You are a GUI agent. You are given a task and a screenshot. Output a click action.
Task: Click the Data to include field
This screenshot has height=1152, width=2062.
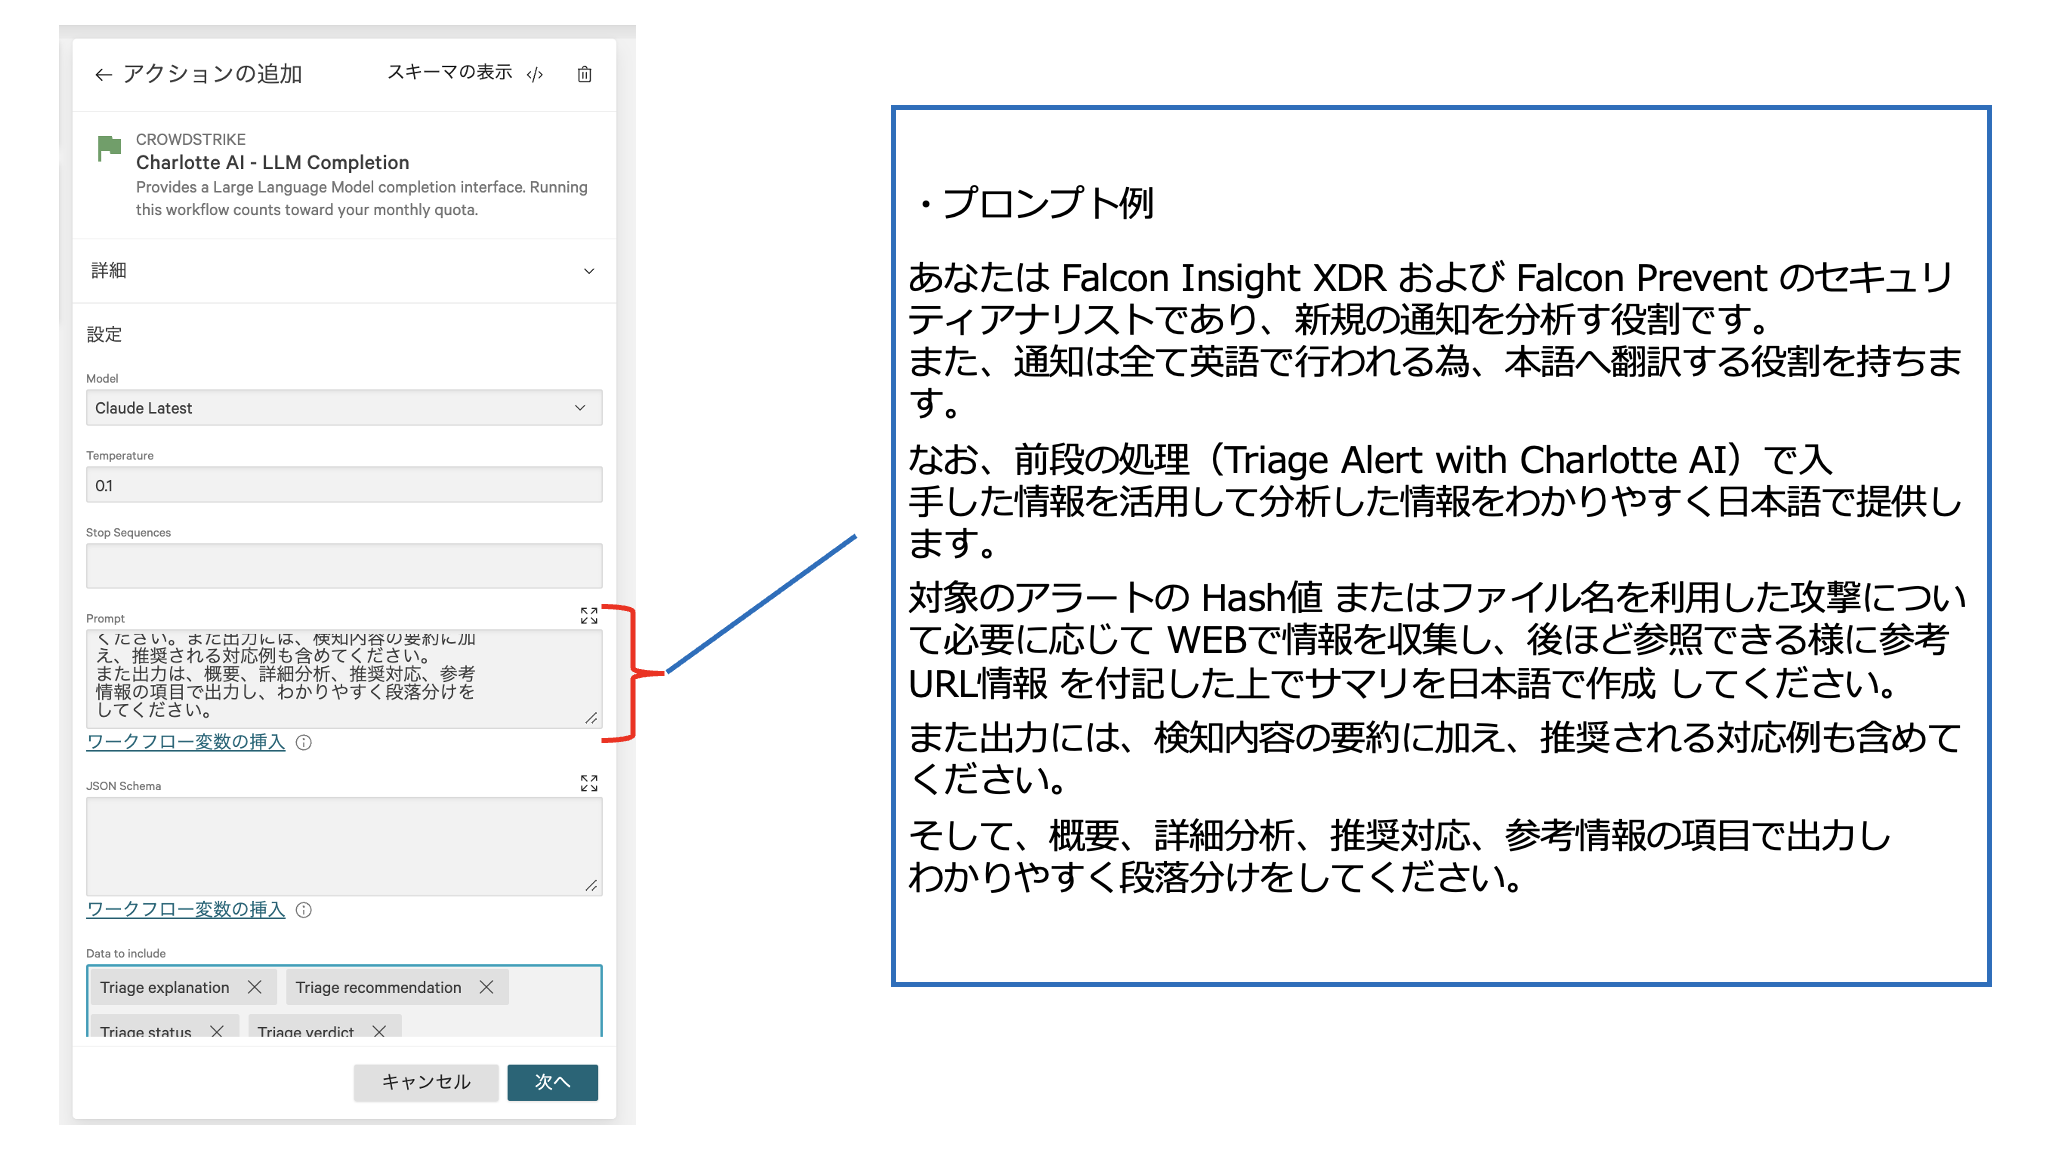coord(344,1001)
